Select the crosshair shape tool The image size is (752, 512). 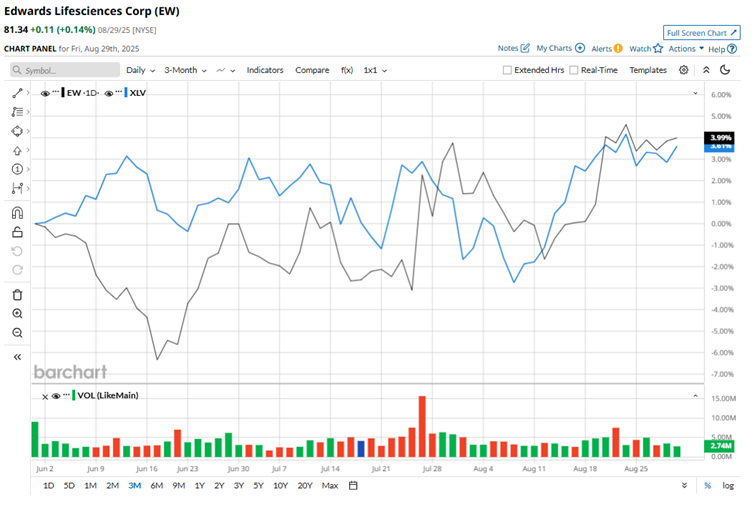[17, 131]
